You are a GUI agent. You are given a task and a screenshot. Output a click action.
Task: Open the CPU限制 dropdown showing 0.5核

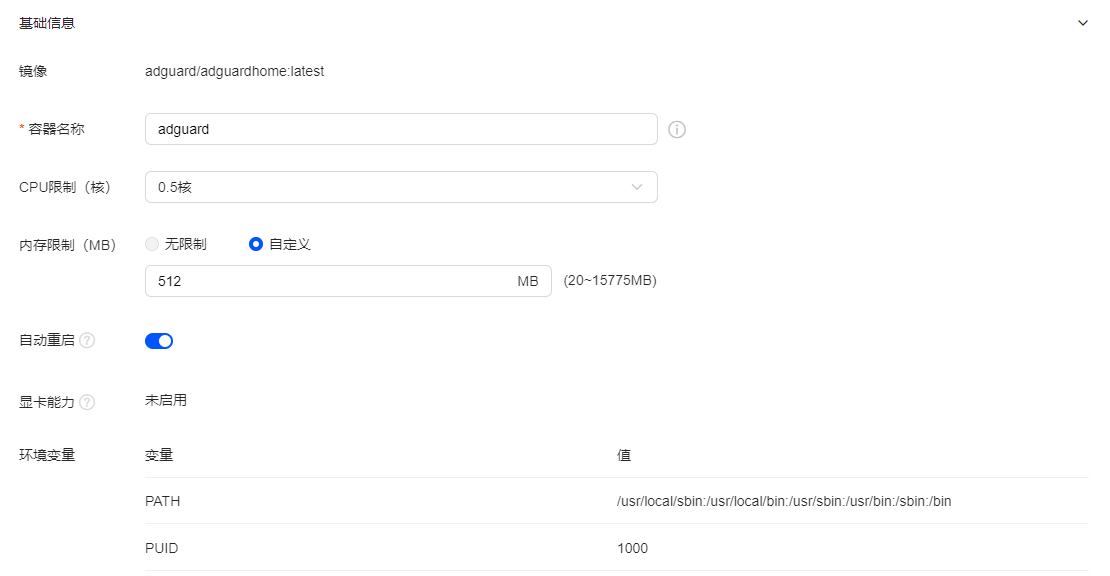390,187
